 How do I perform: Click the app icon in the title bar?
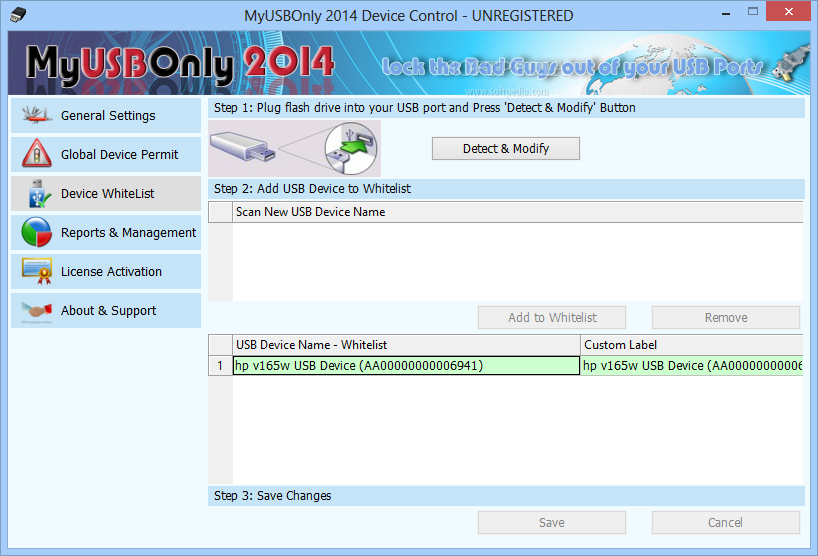[18, 15]
